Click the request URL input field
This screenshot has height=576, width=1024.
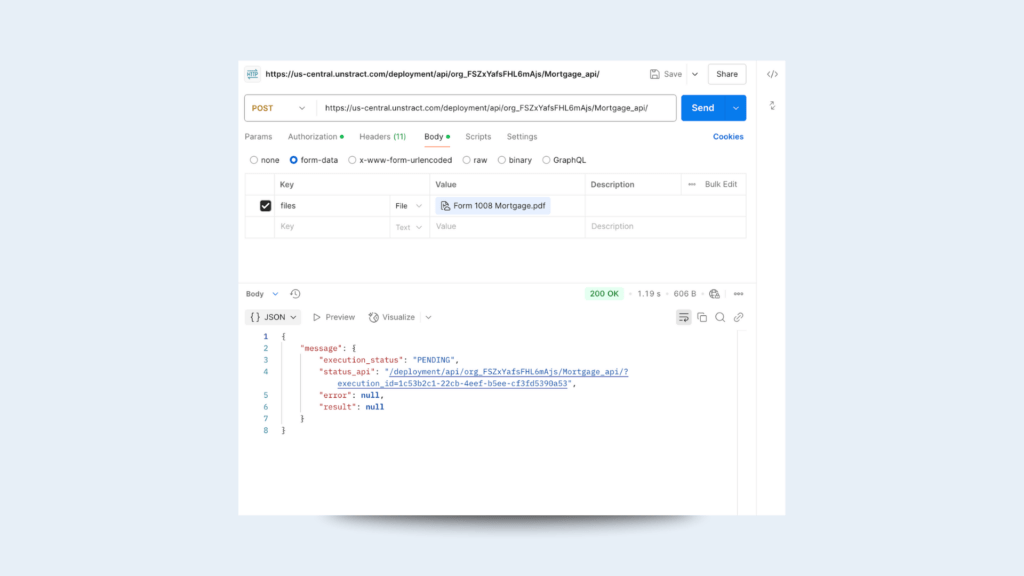(495, 108)
